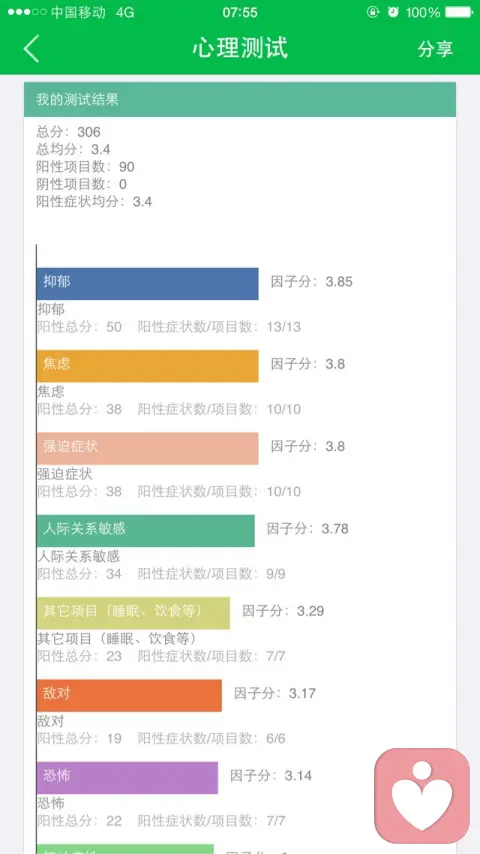This screenshot has width=480, height=854.
Task: Tap the battery indicator icon
Action: click(458, 12)
